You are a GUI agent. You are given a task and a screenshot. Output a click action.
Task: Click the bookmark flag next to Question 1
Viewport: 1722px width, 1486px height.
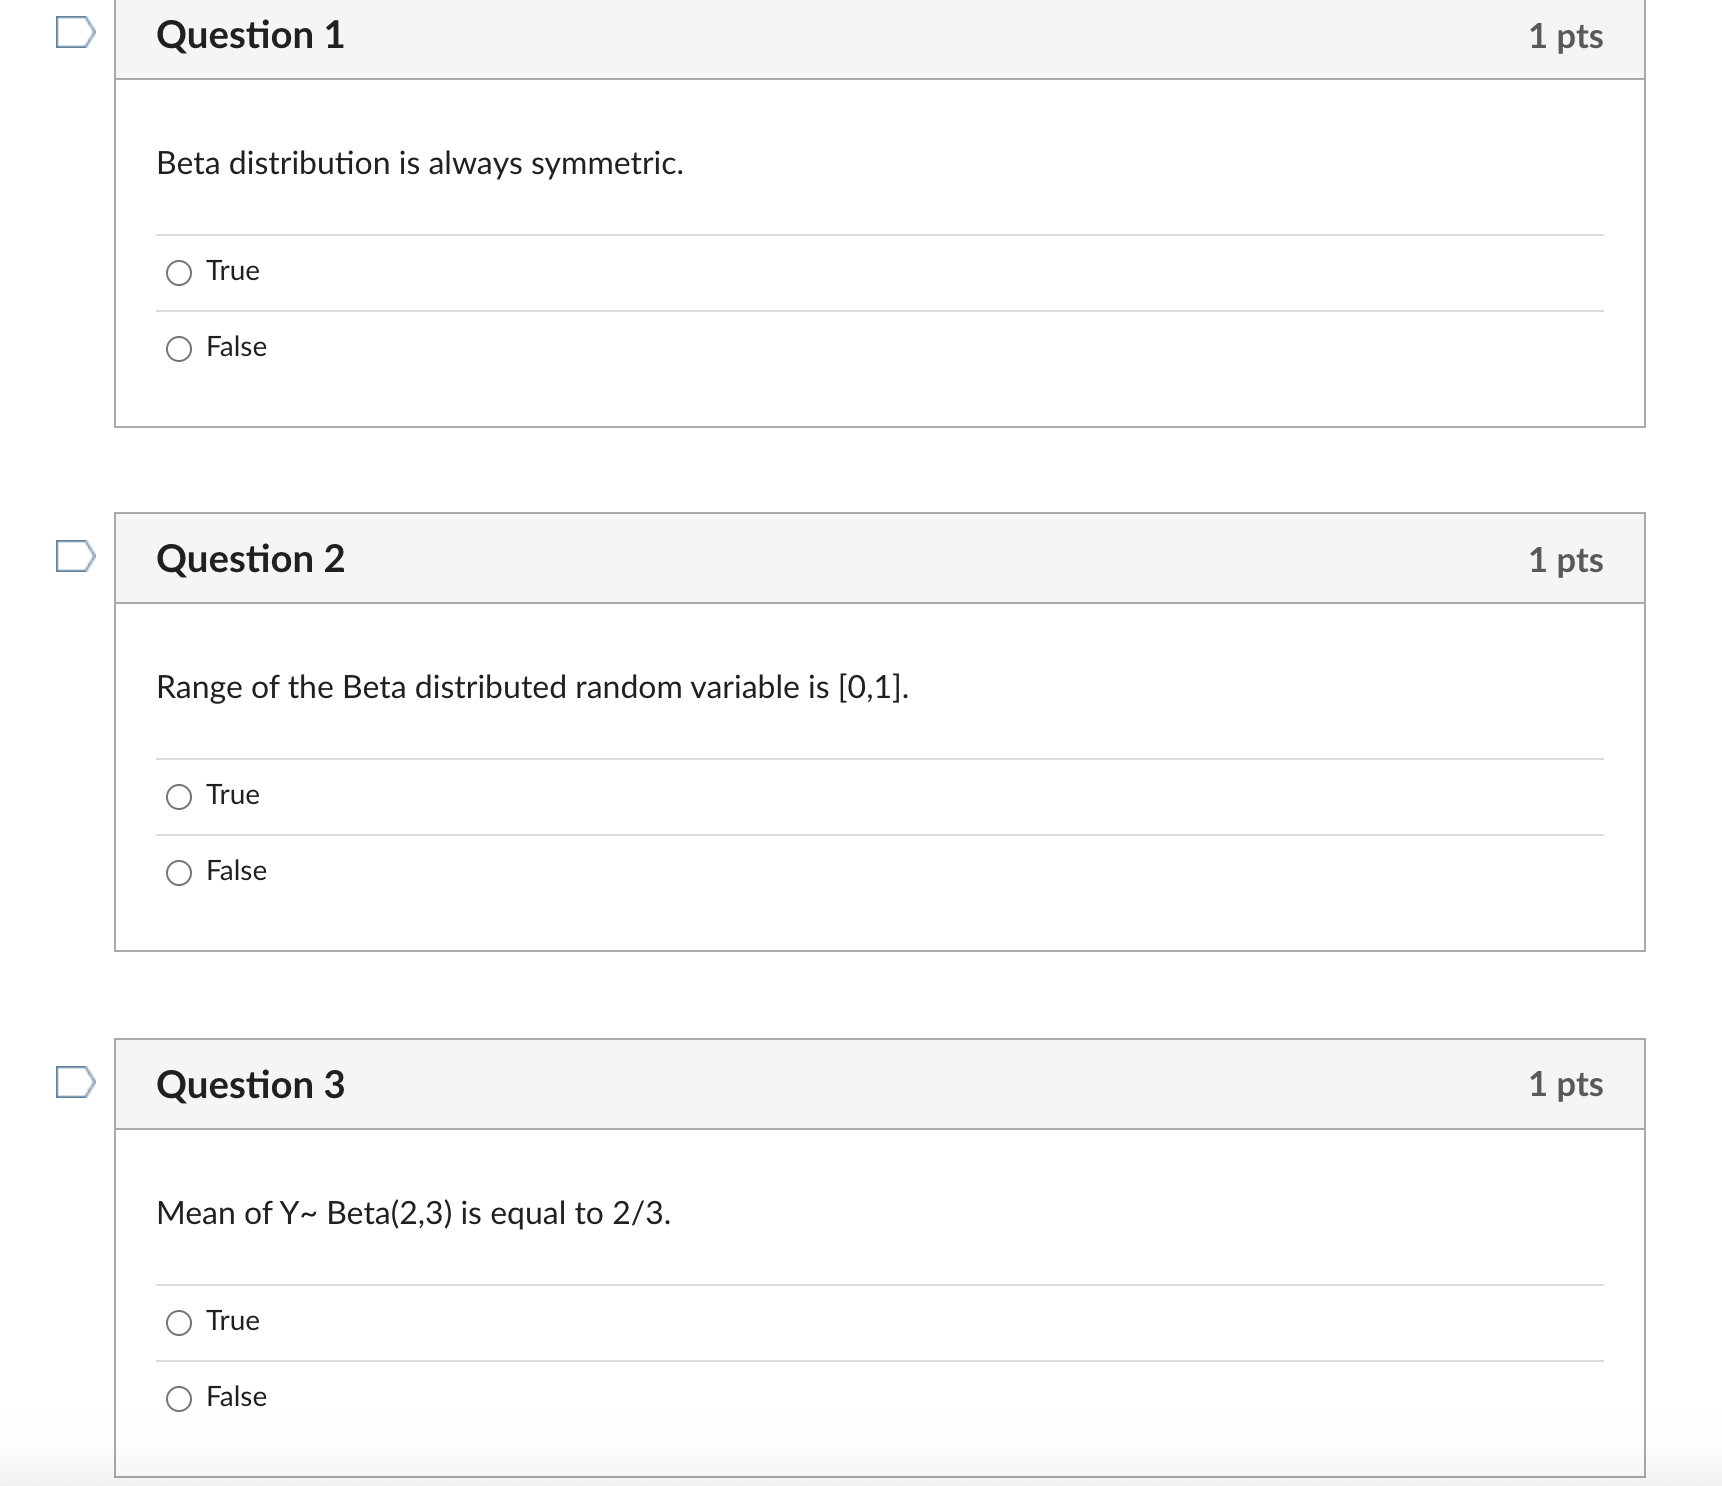75,32
